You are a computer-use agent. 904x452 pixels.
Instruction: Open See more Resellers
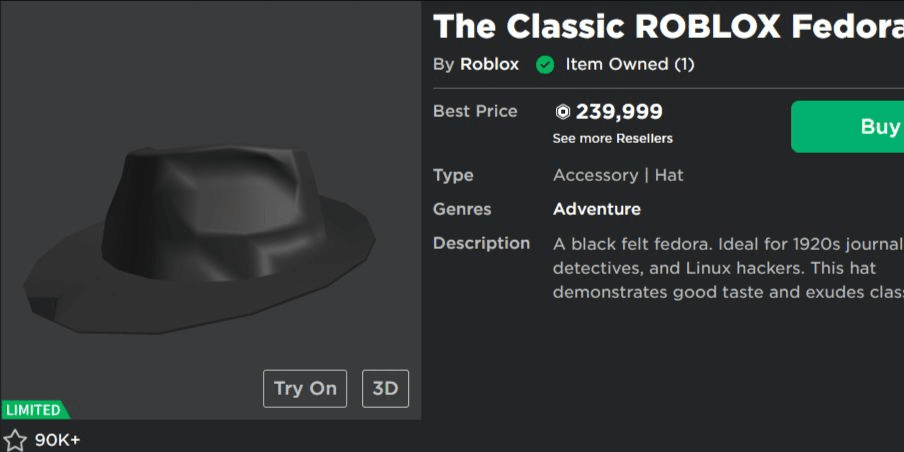[612, 139]
